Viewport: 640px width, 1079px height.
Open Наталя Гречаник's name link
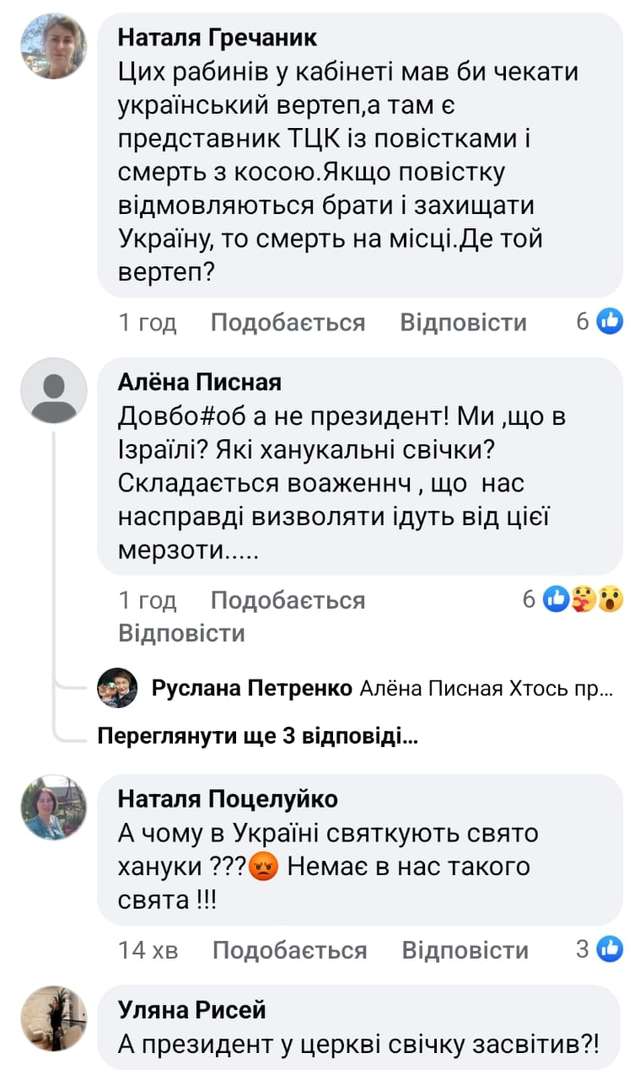click(217, 38)
